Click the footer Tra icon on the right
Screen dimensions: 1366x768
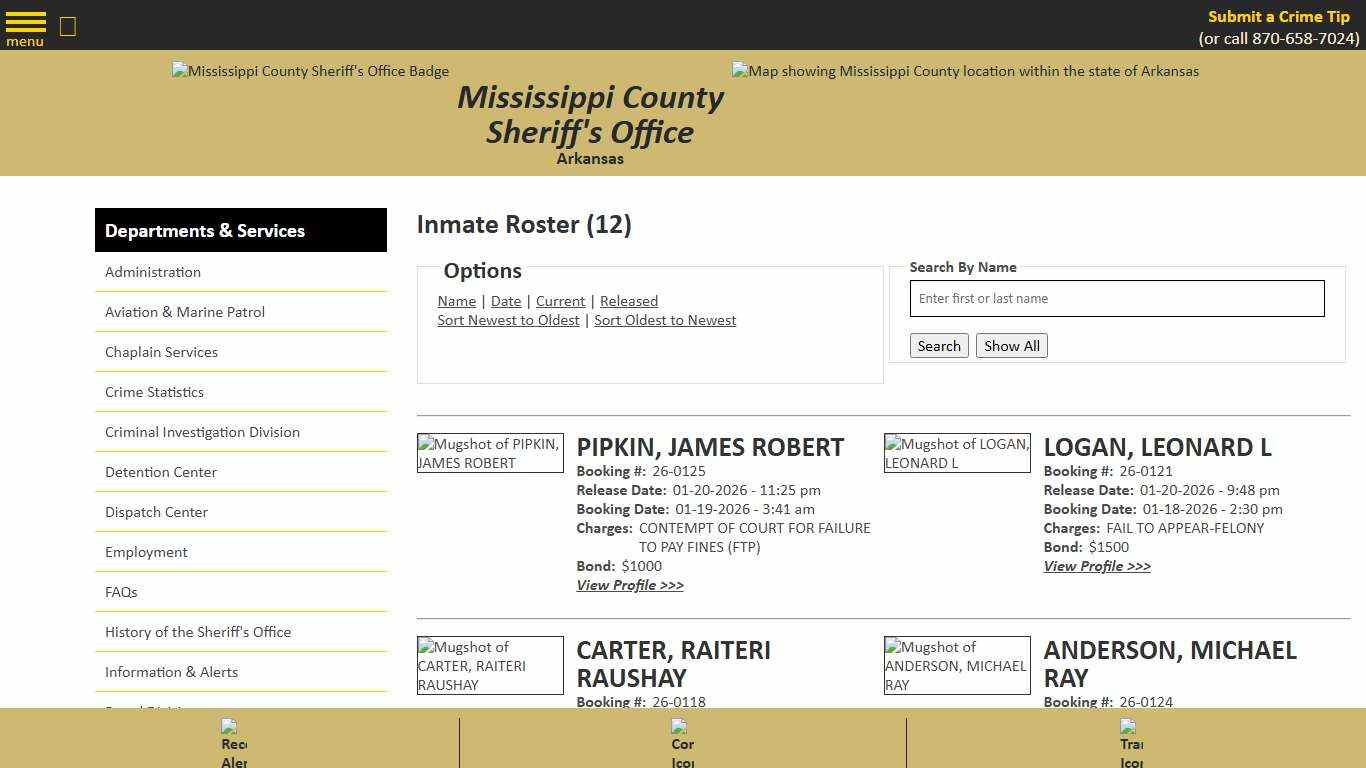[1130, 740]
